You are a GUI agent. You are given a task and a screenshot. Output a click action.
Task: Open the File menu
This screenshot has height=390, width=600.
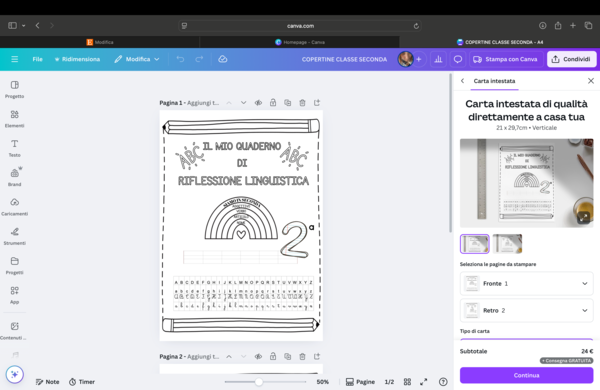[38, 59]
